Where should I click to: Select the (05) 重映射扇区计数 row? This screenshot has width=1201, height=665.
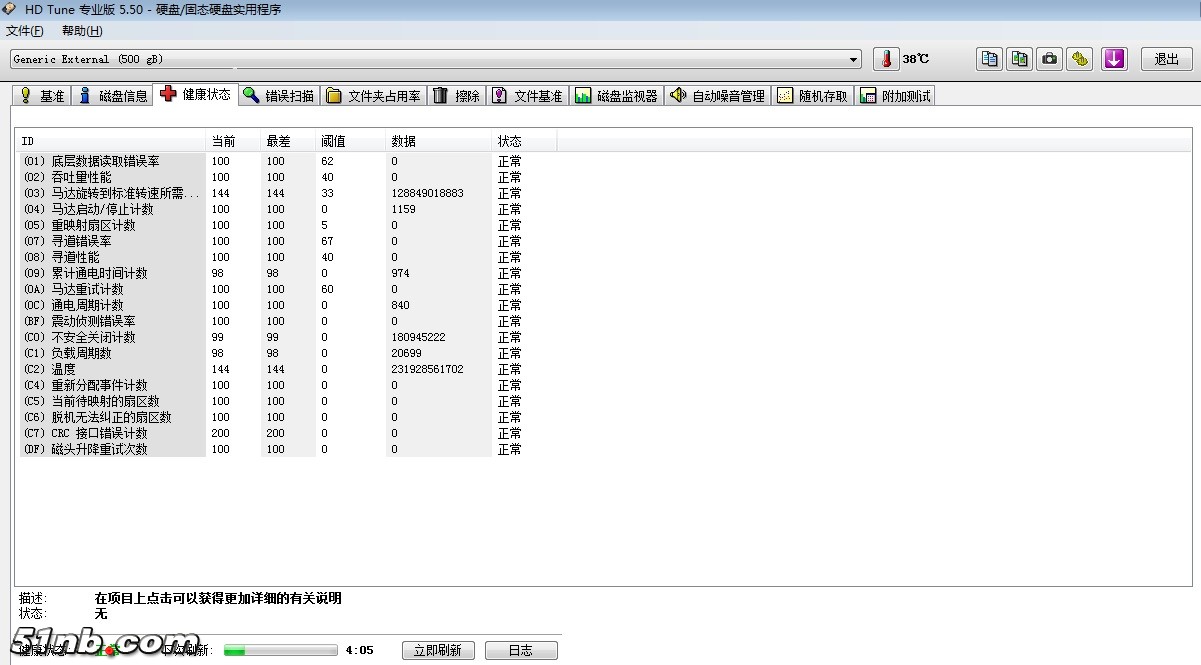click(x=93, y=225)
